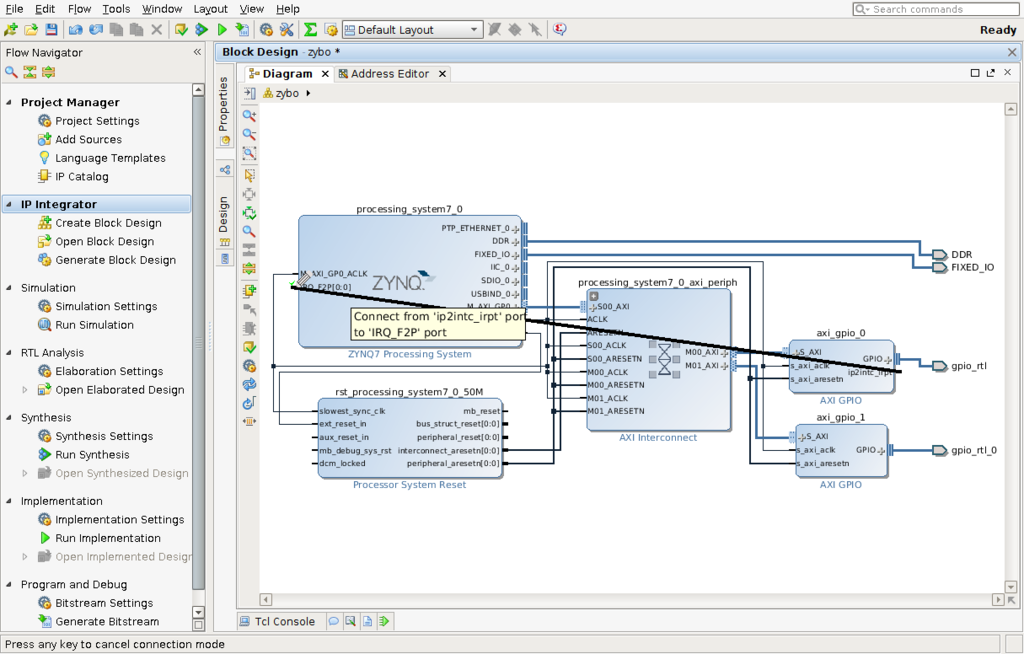The image size is (1024, 654).
Task: Open the Default Layout dropdown
Action: pos(413,29)
